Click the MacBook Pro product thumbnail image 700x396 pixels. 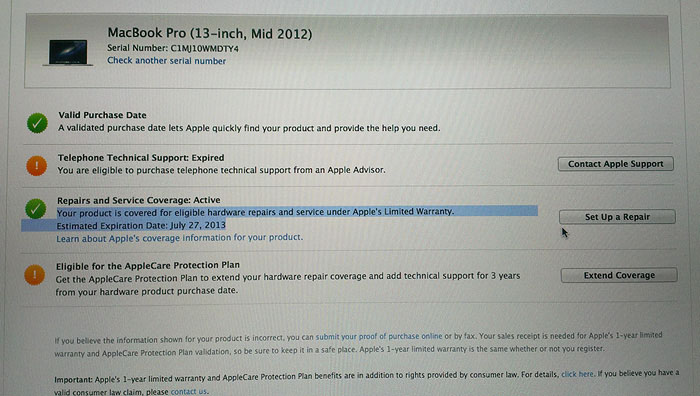click(68, 53)
